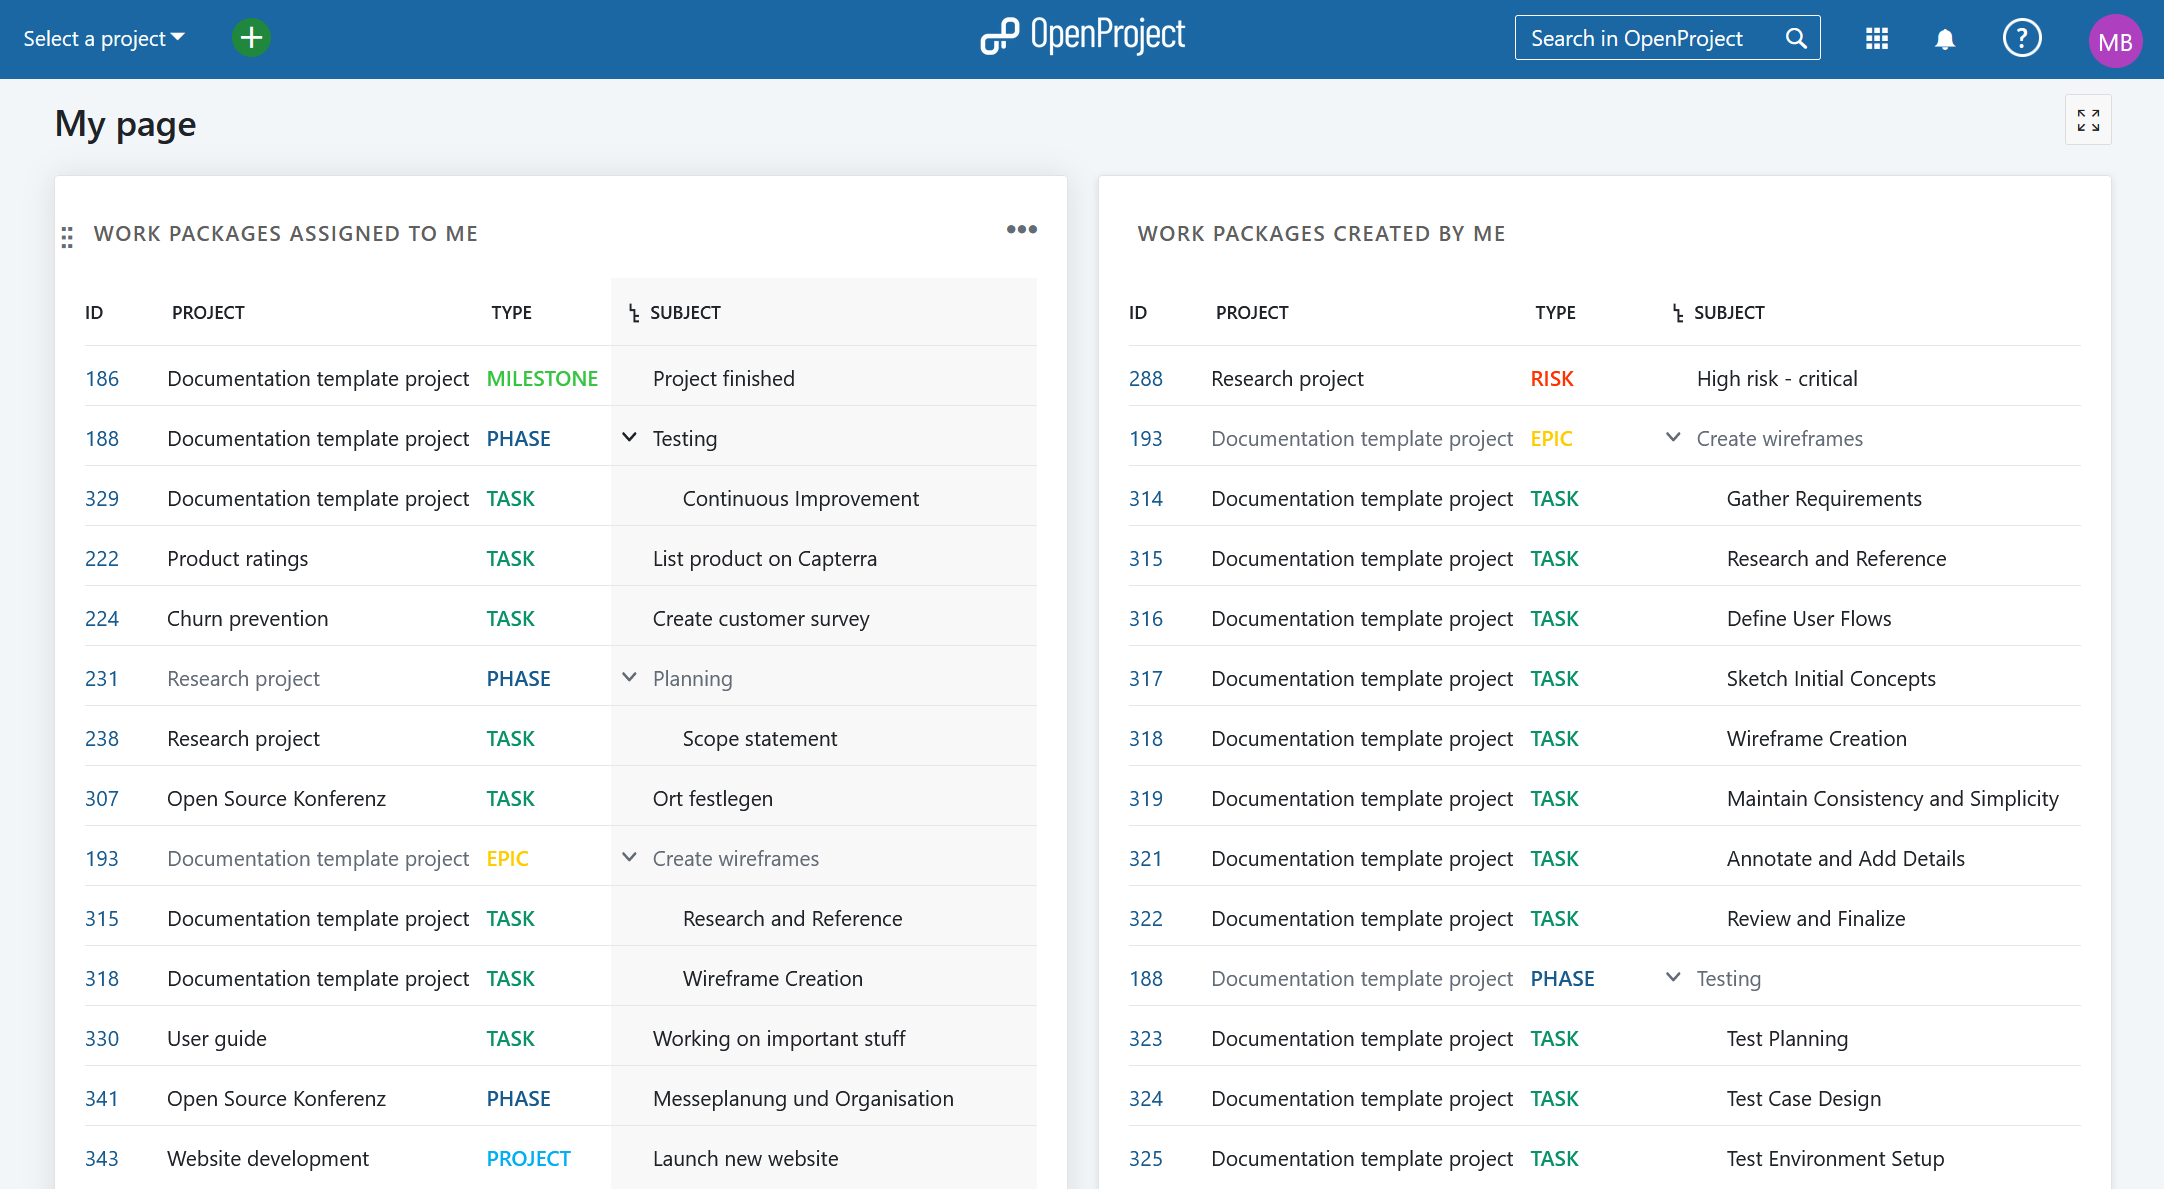Open work package ID 288 link
The image size is (2164, 1189).
1146,379
